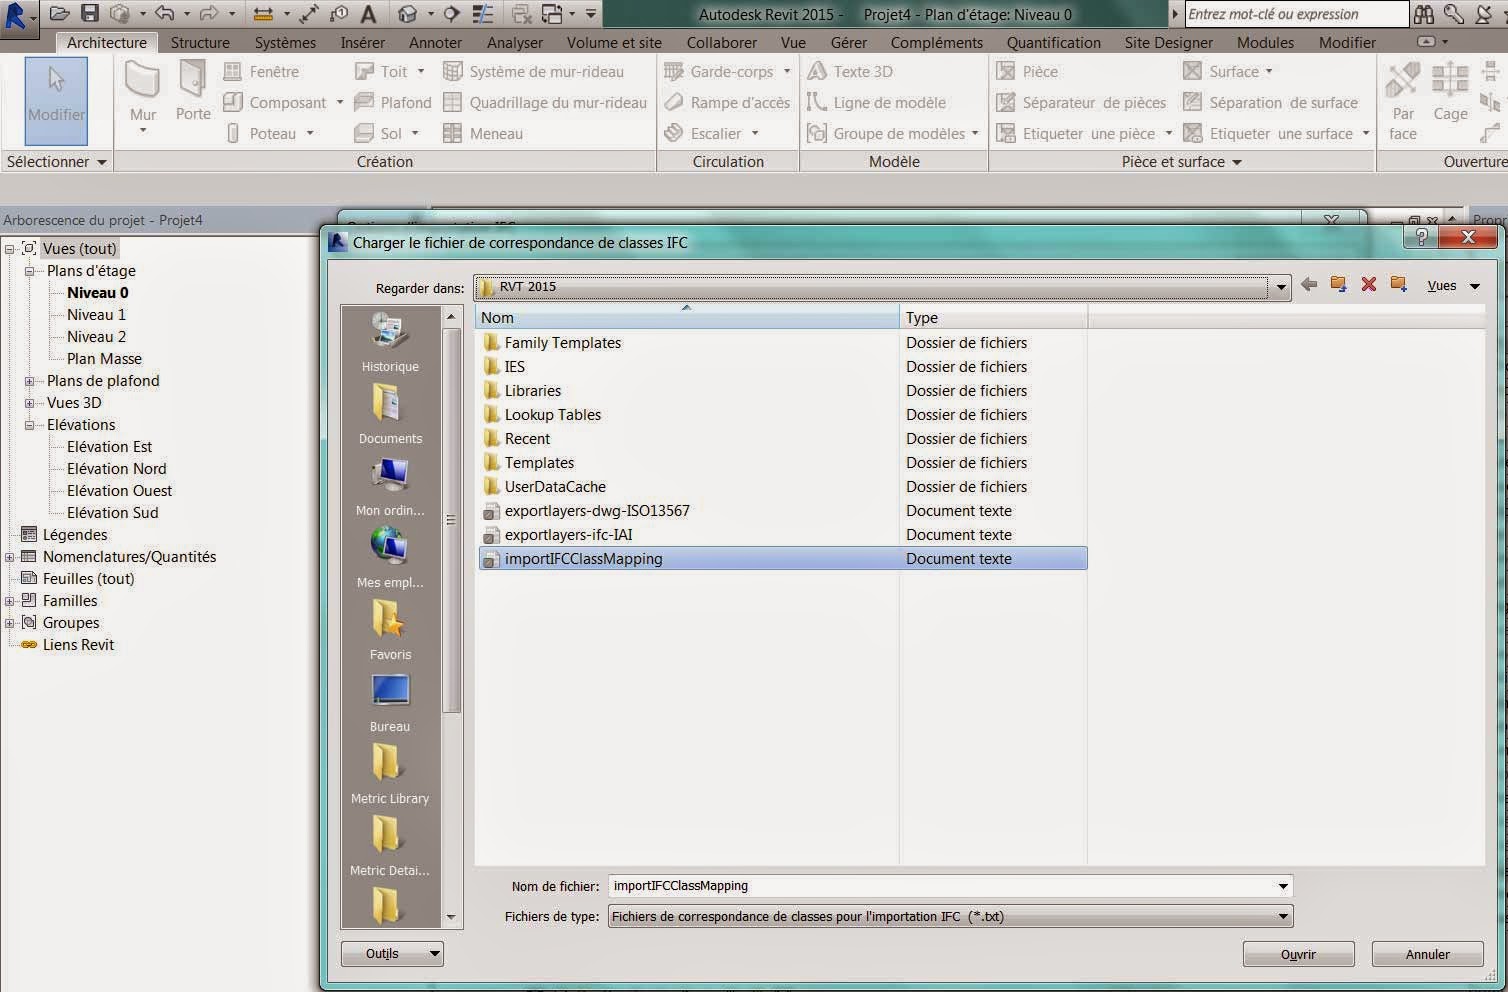
Task: Select the Text tool 'A' icon in quick access toolbar
Action: [368, 14]
